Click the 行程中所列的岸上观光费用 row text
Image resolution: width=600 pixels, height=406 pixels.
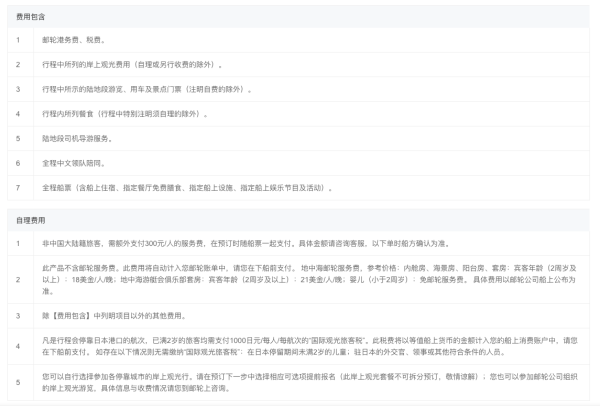tap(132, 65)
